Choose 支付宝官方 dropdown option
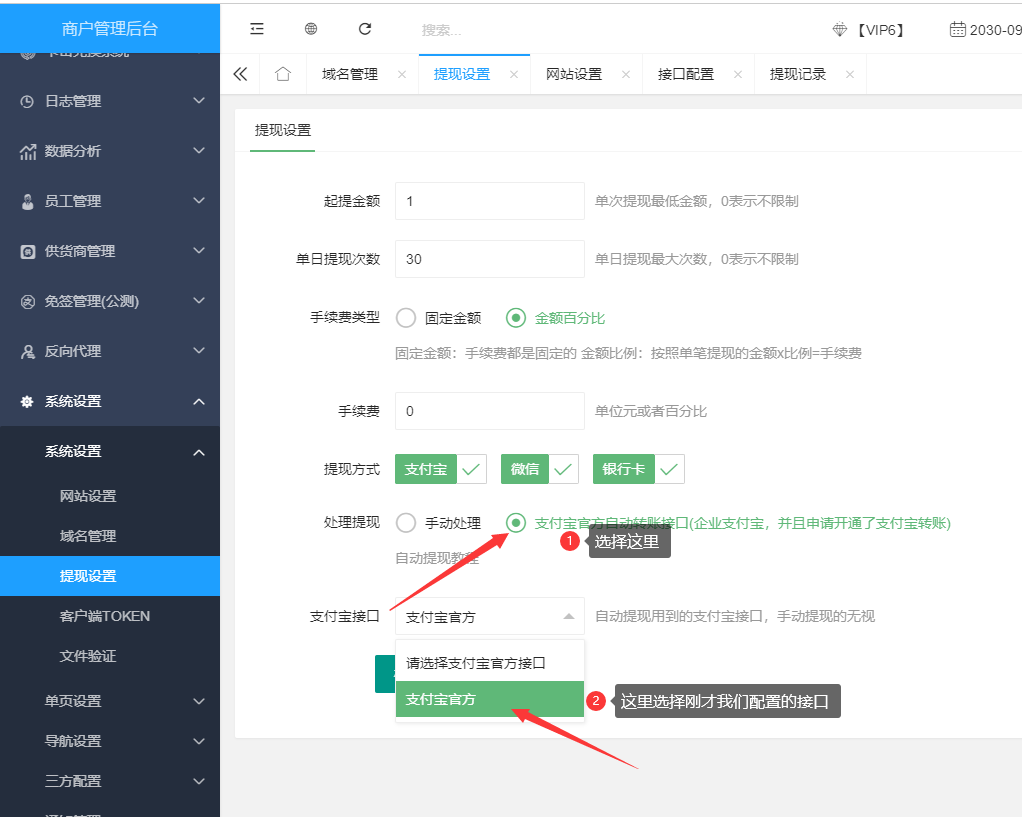The image size is (1022, 817). pos(489,699)
